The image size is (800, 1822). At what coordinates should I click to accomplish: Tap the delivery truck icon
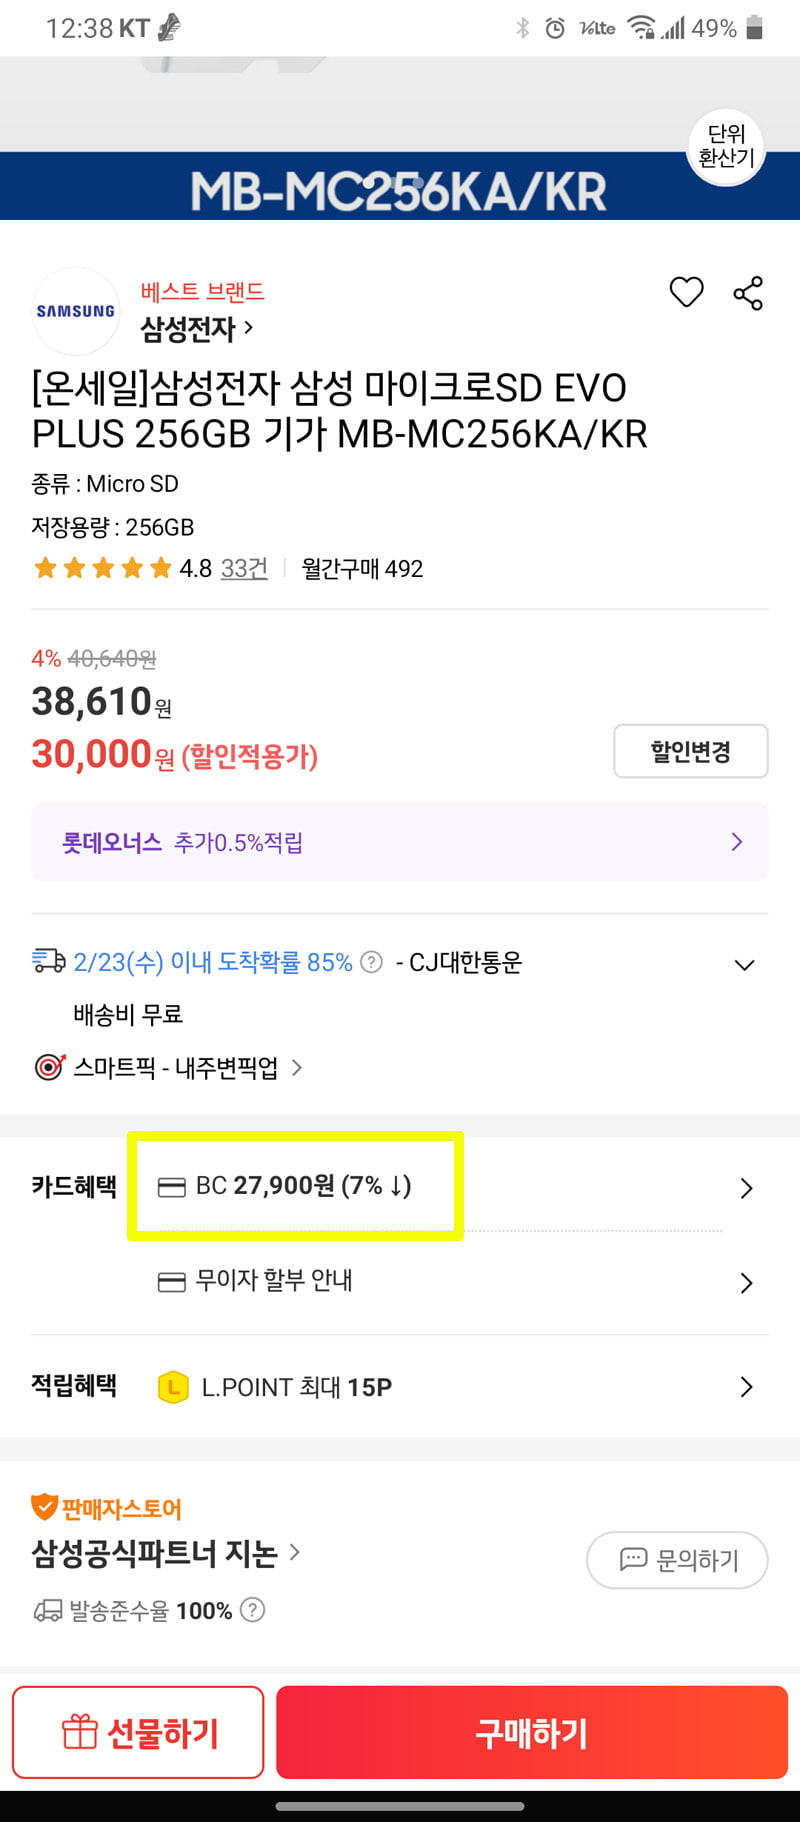pyautogui.click(x=49, y=961)
